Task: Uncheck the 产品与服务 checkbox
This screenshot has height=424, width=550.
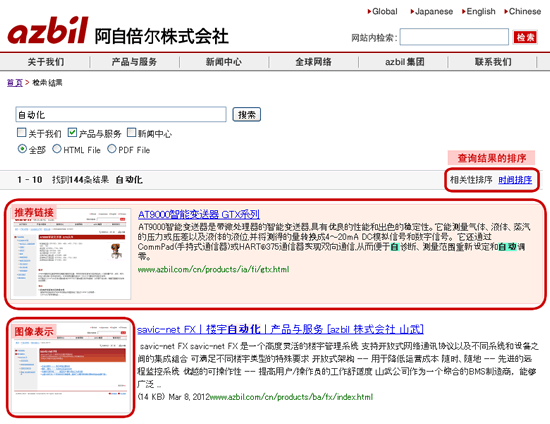Action: tap(72, 132)
